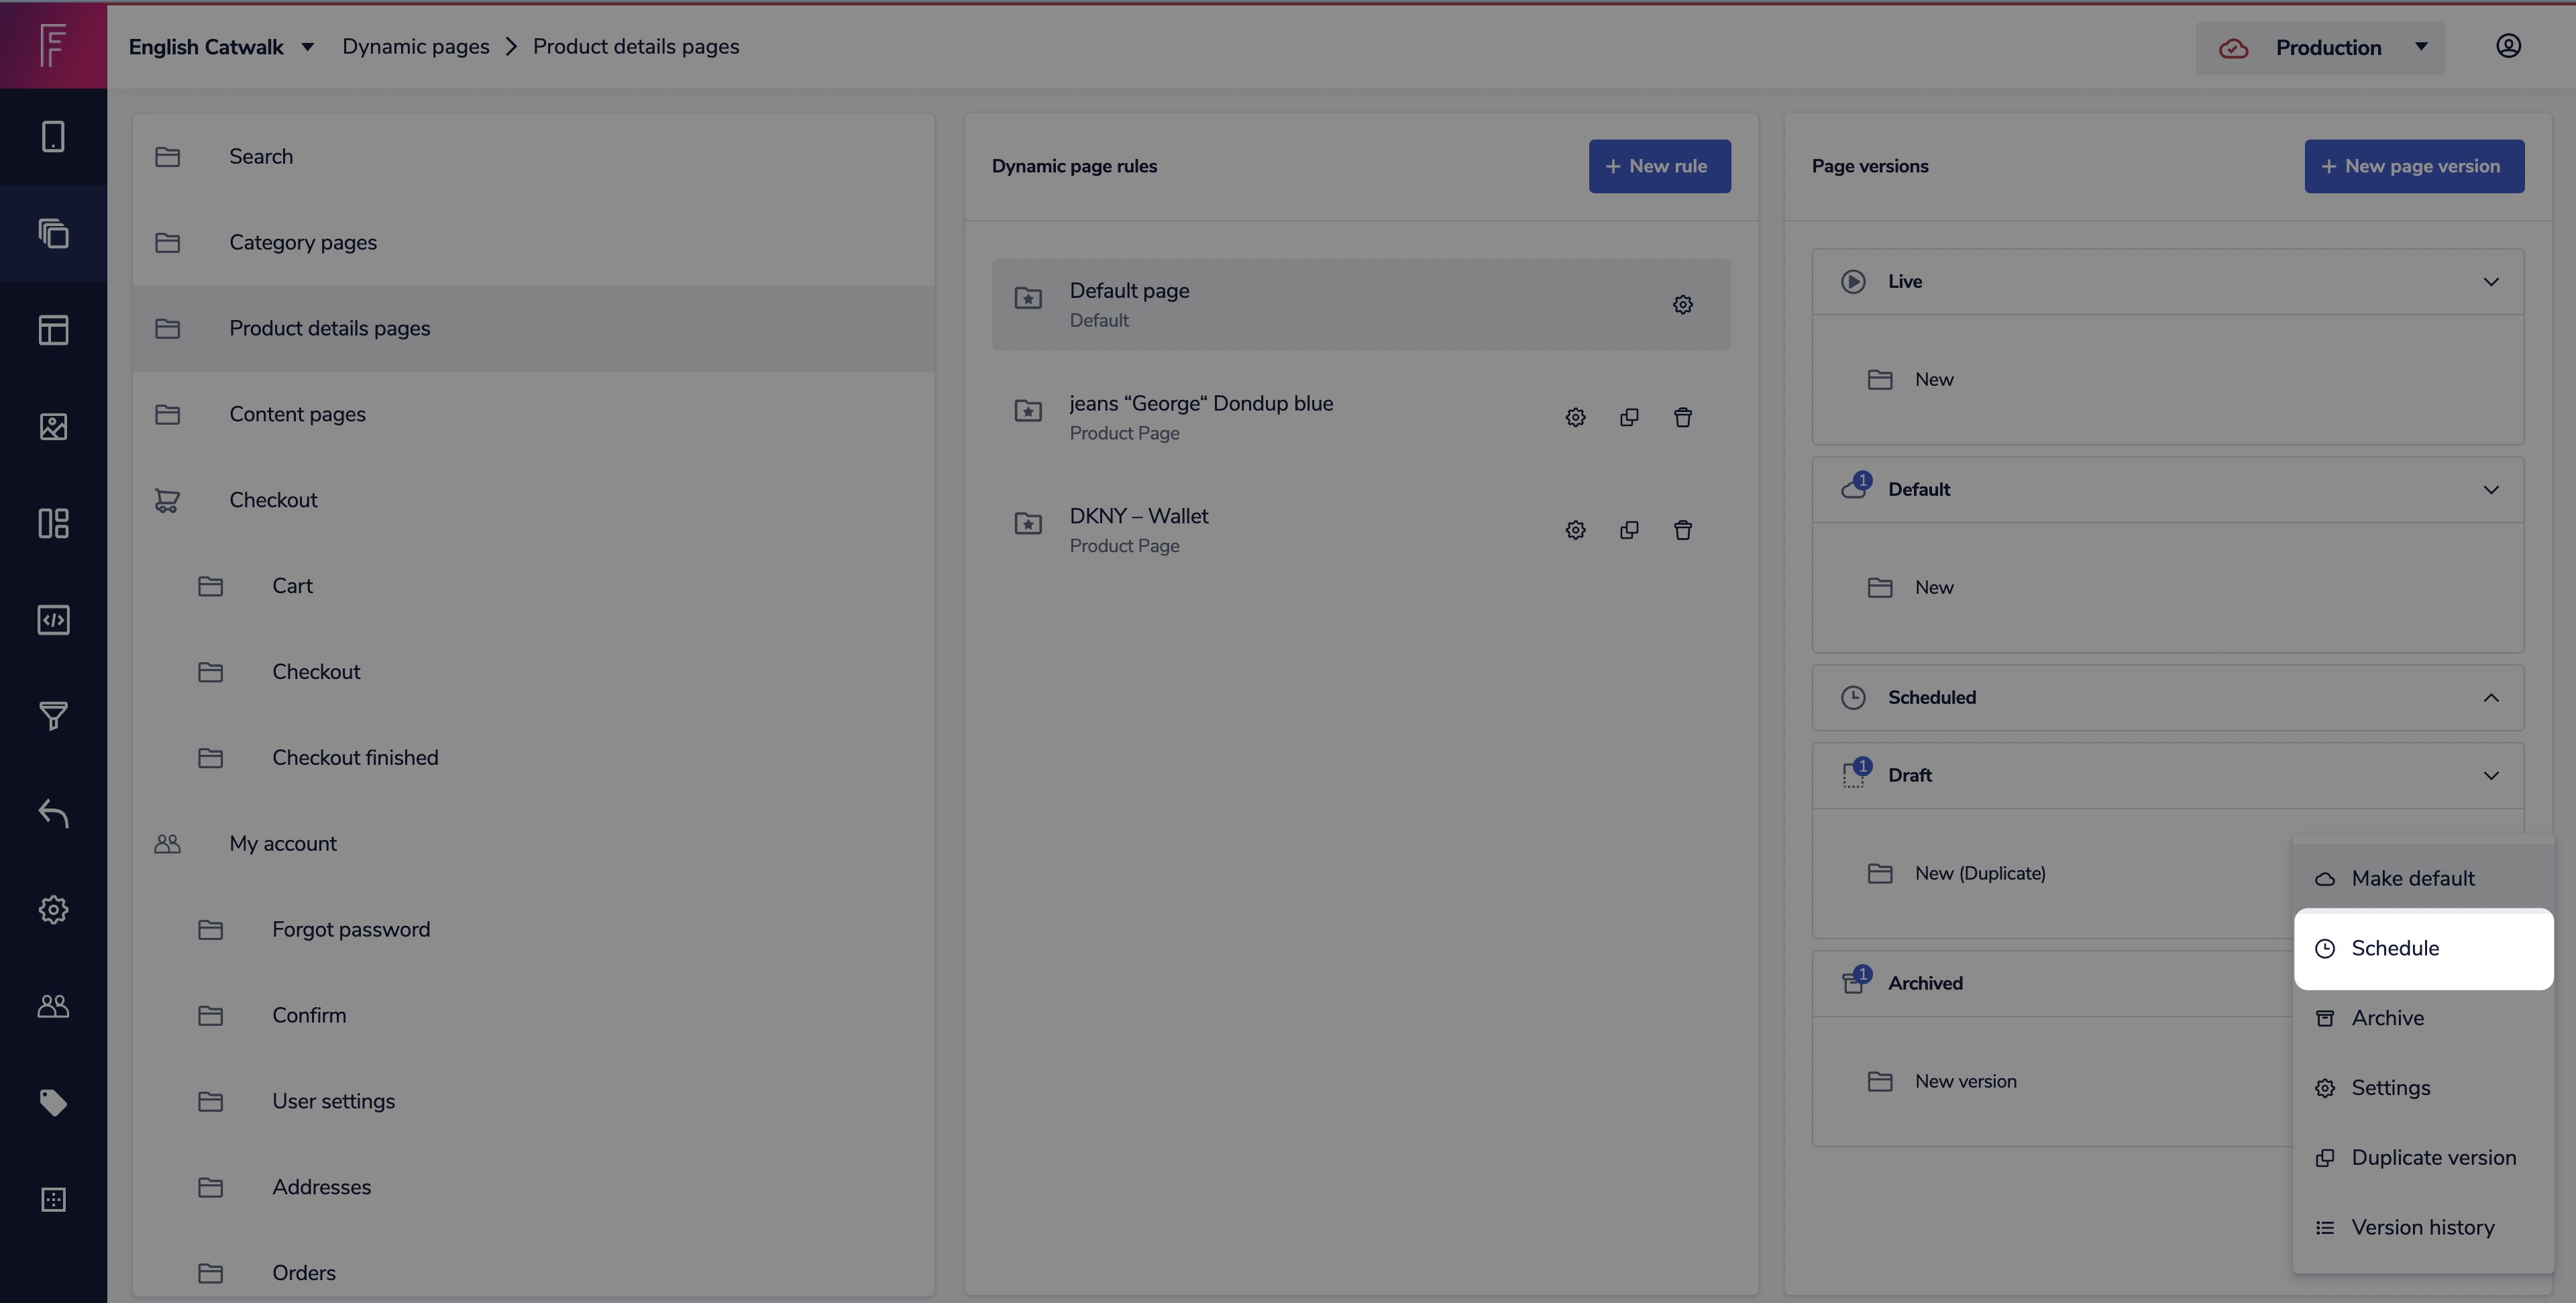Open the code editor sidebar icon
This screenshot has width=2576, height=1303.
coord(53,620)
